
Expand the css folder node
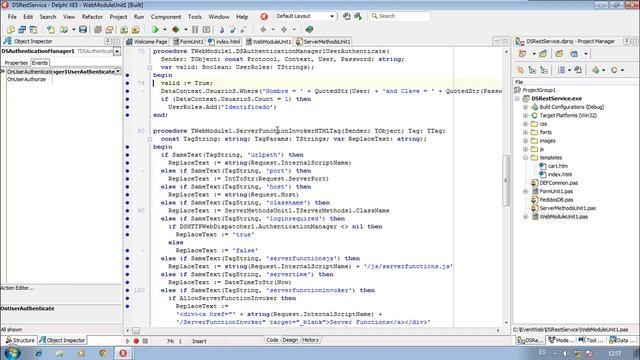tap(526, 124)
